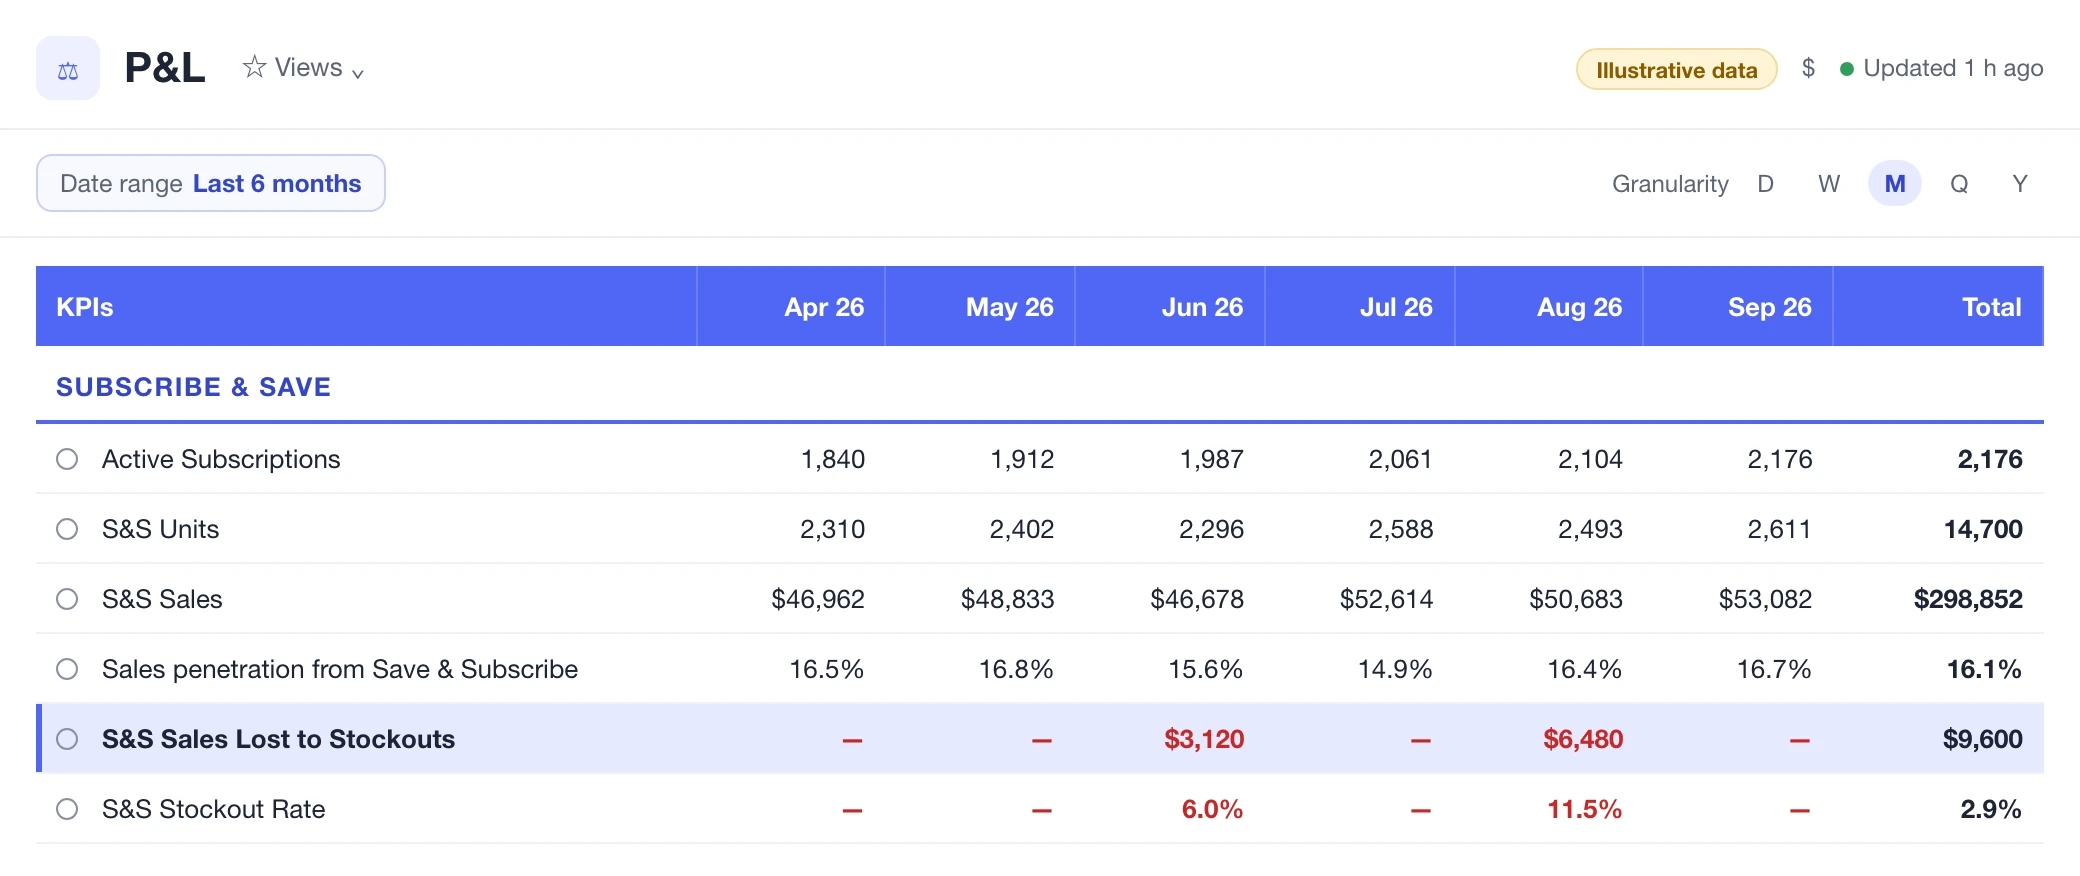Screen dimensions: 2080x876
Task: Click the green Updated status dot
Action: (x=1847, y=69)
